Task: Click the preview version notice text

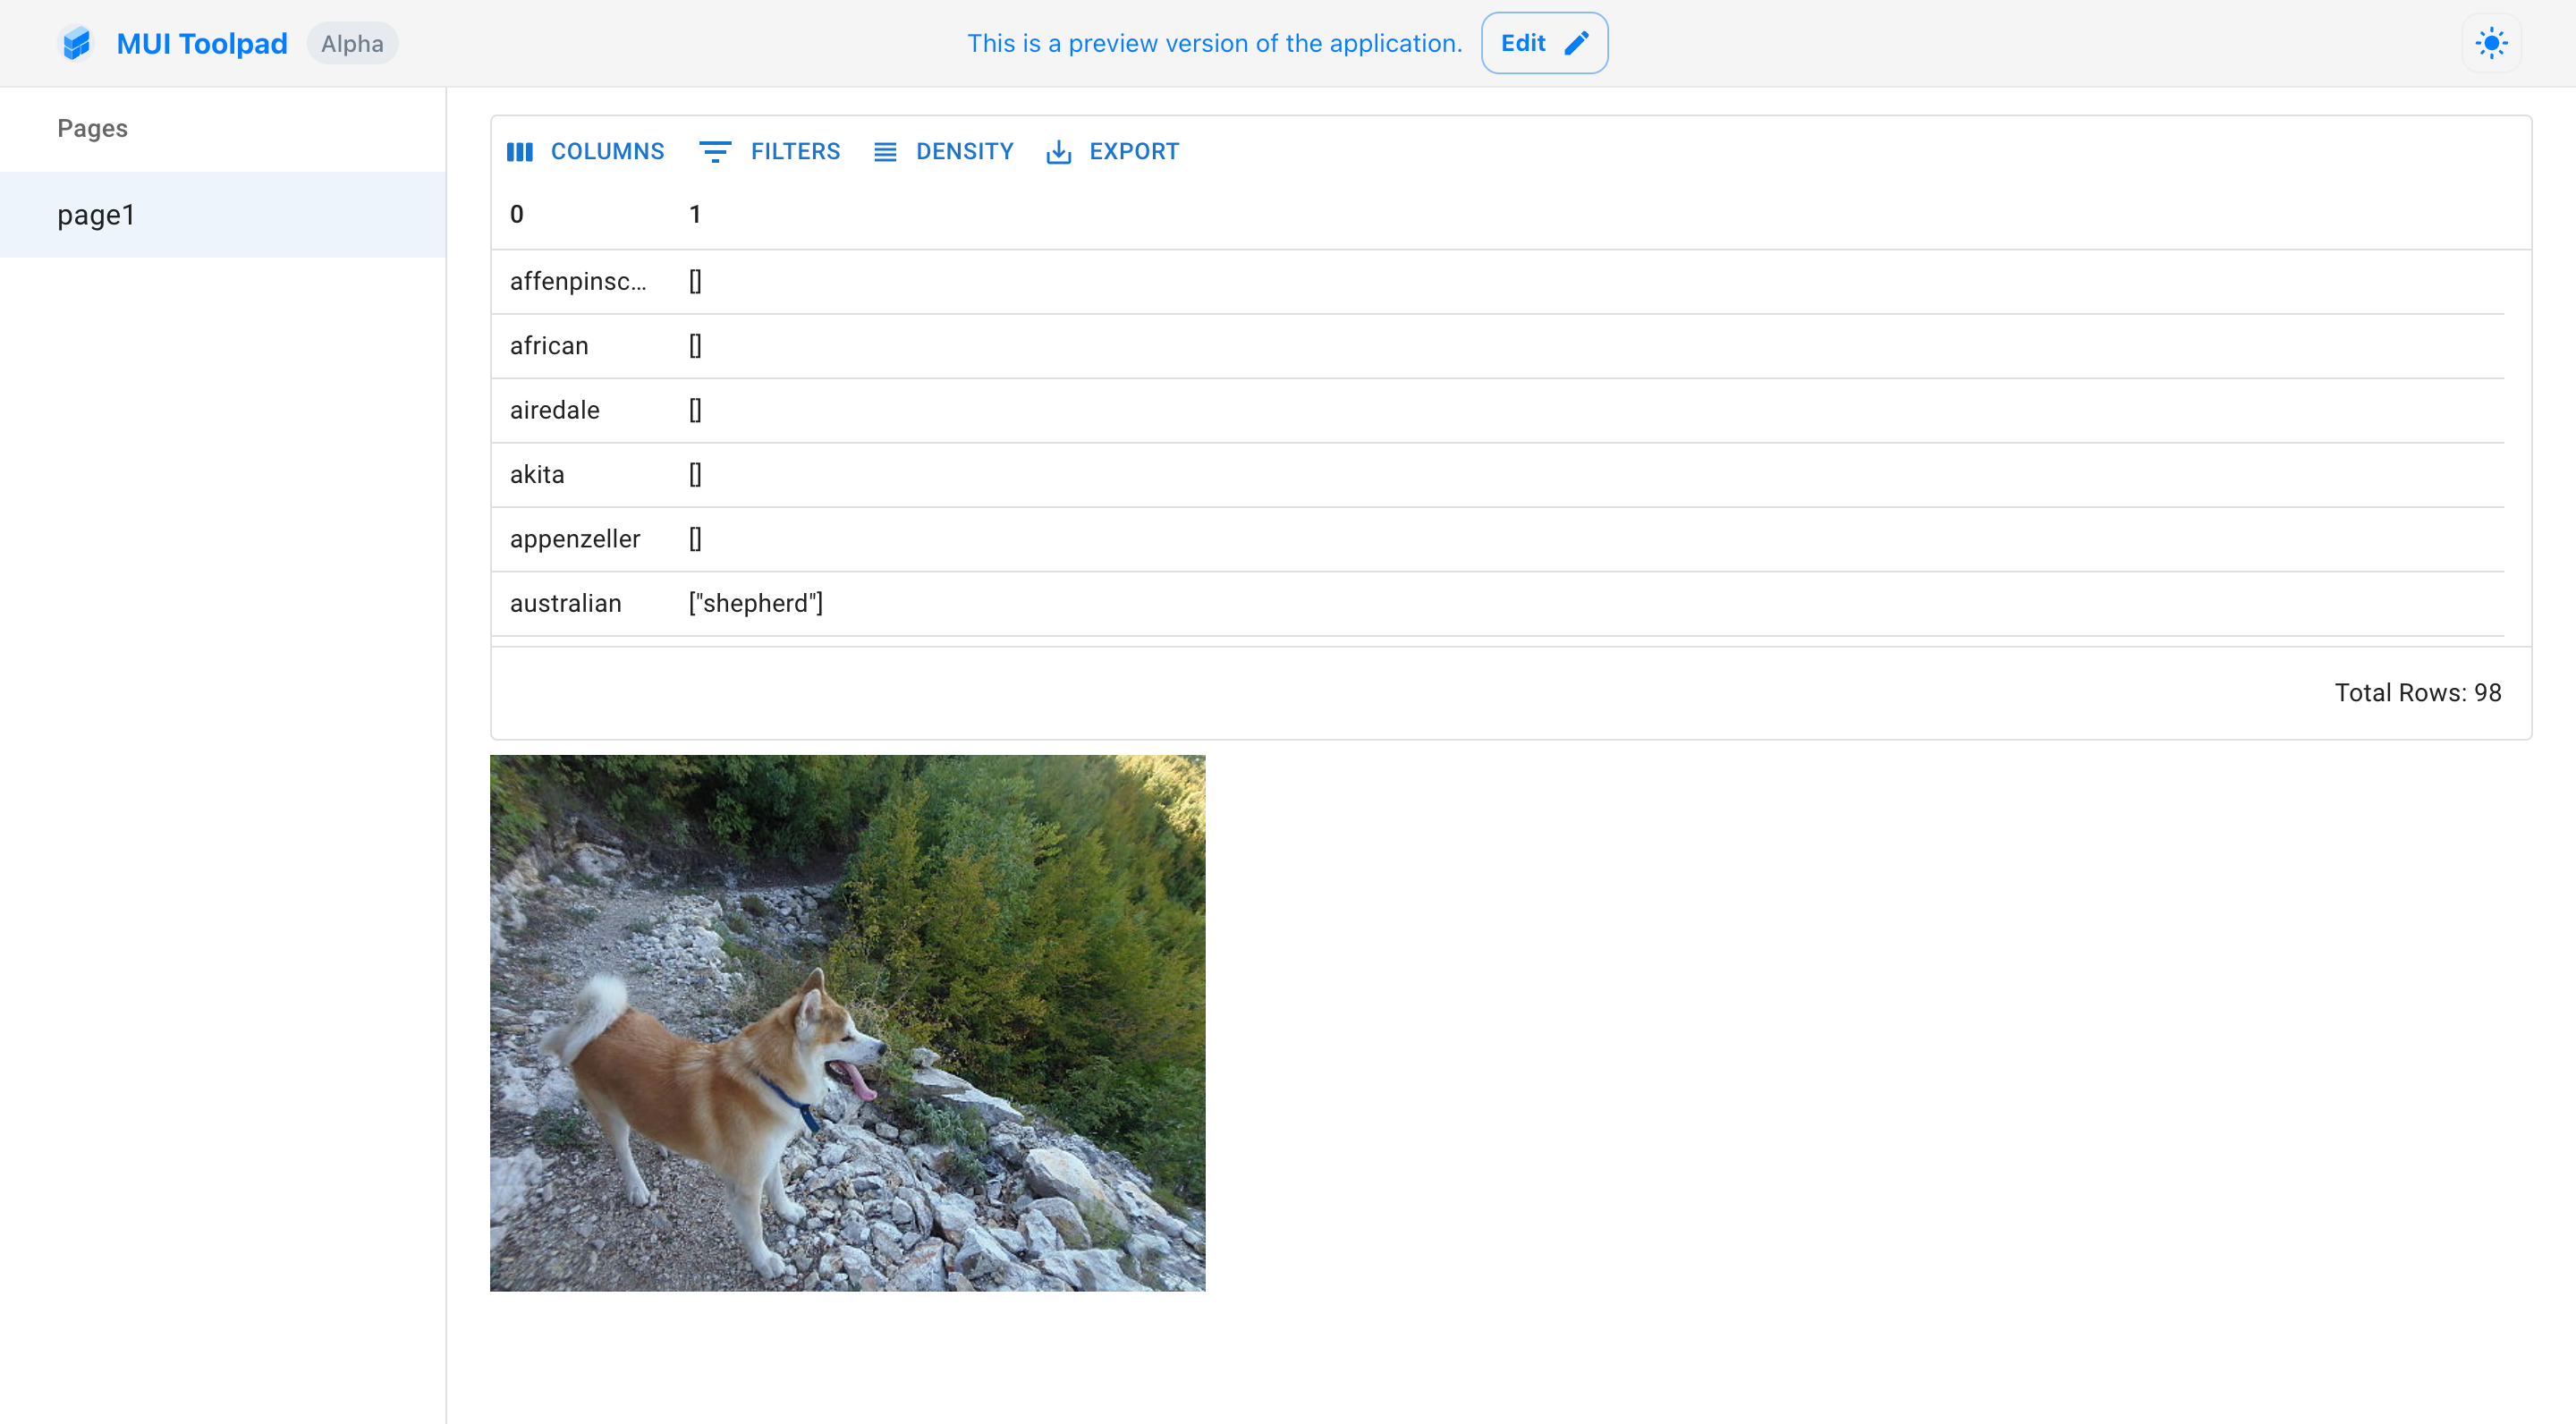Action: (x=1213, y=43)
